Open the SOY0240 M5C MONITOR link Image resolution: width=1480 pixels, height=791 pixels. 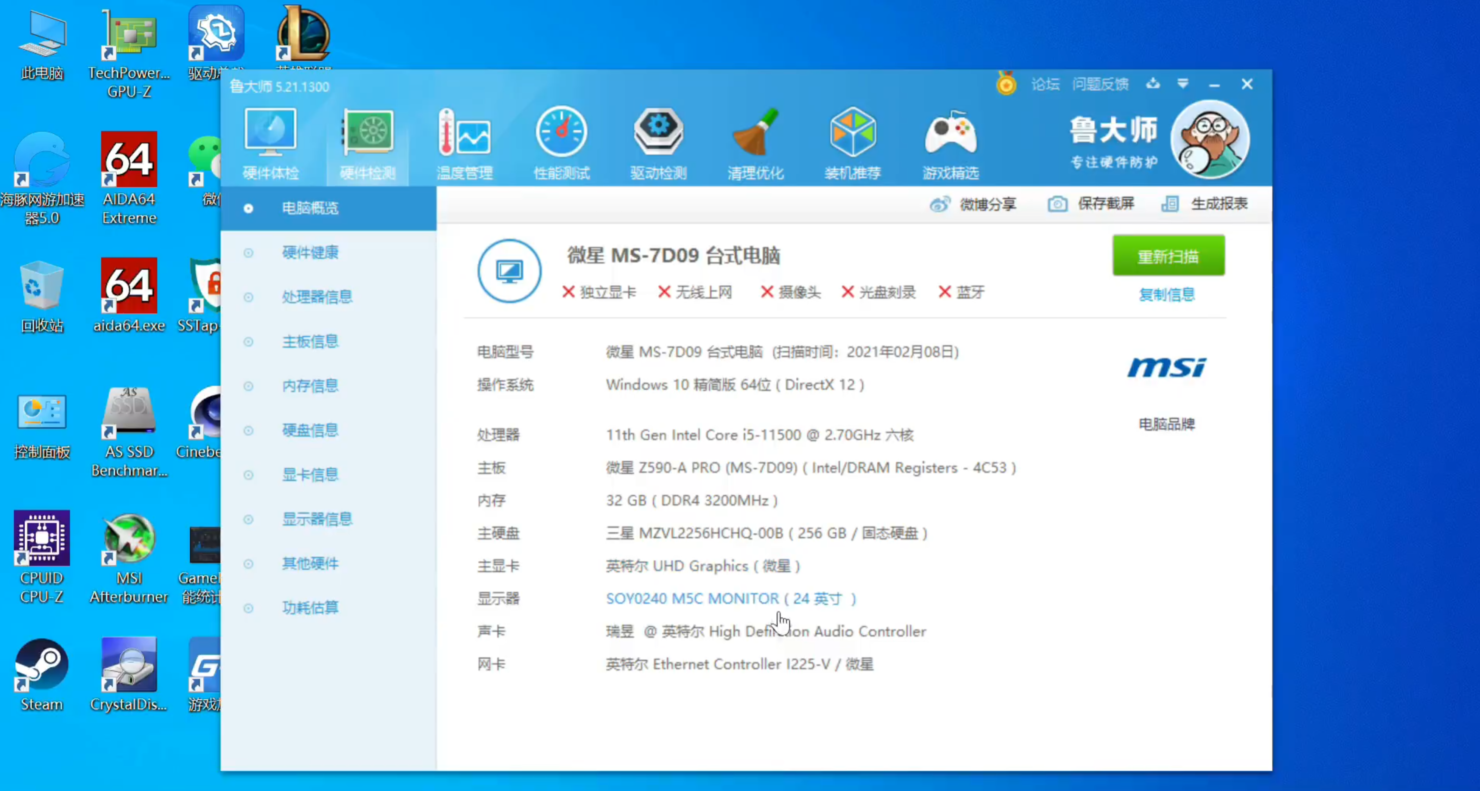coord(731,599)
